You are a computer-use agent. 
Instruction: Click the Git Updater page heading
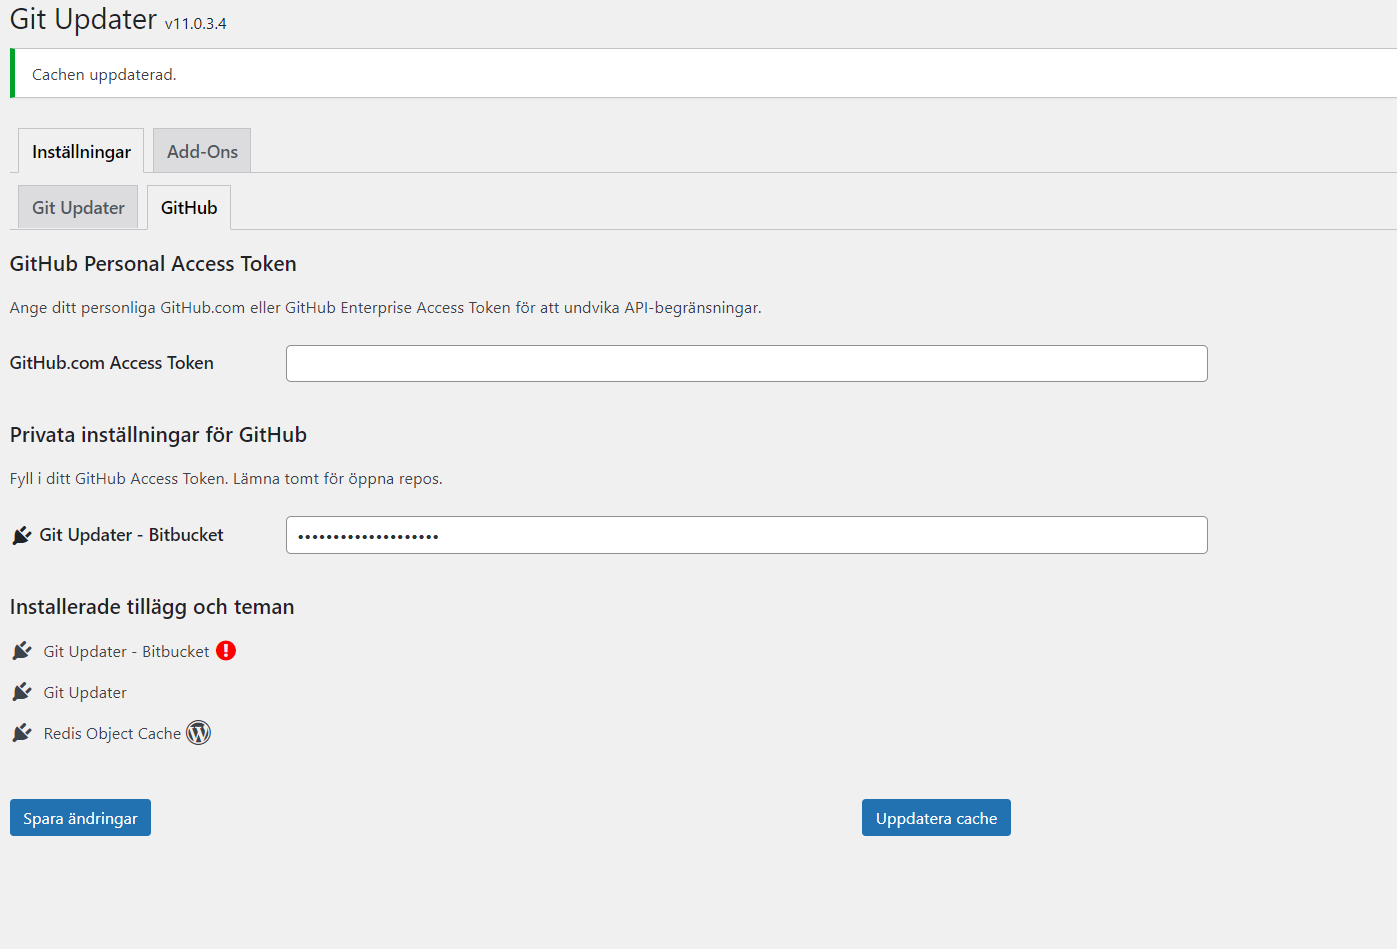(80, 19)
